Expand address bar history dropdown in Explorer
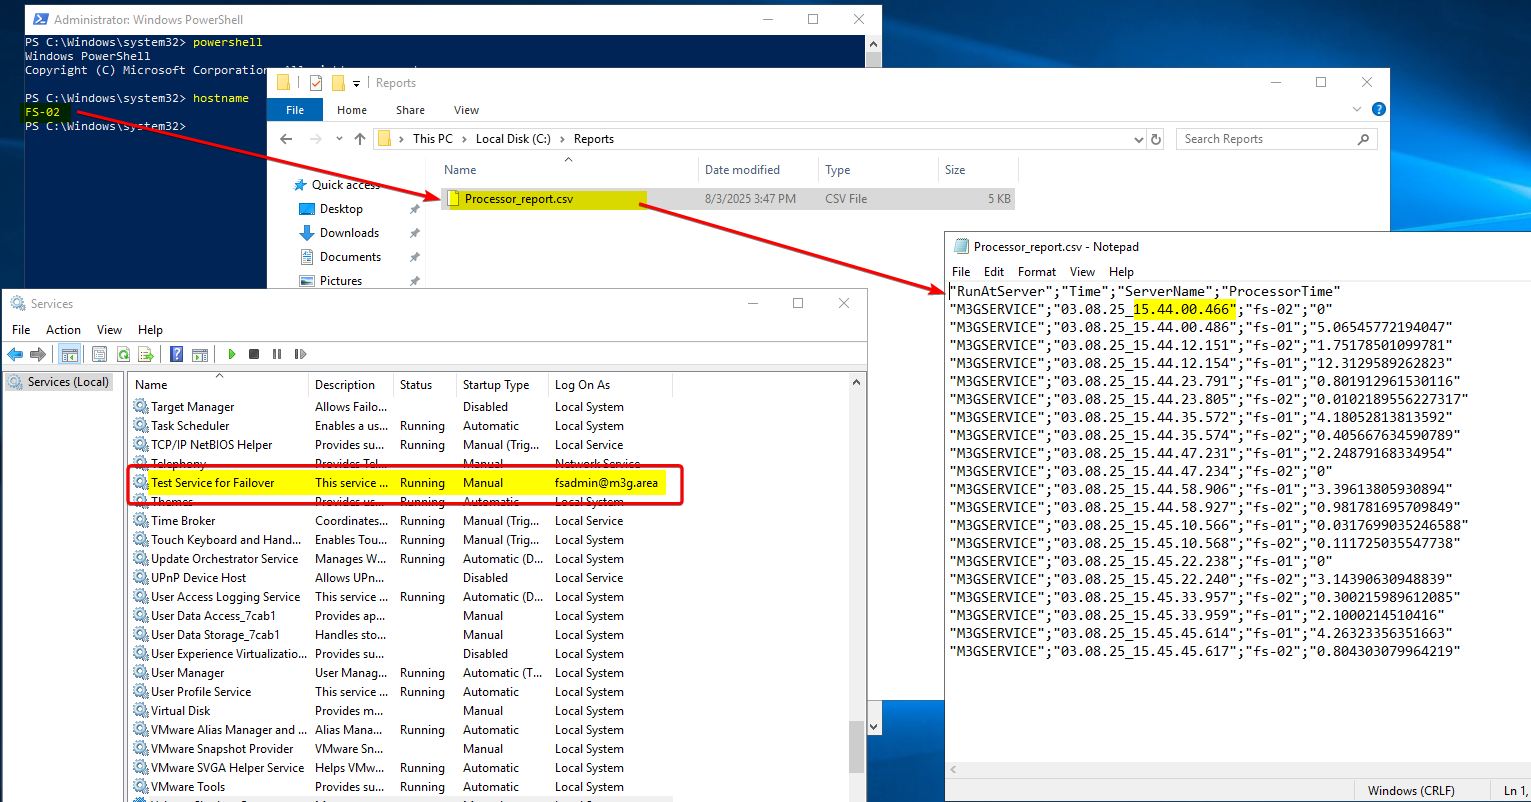 (1140, 139)
